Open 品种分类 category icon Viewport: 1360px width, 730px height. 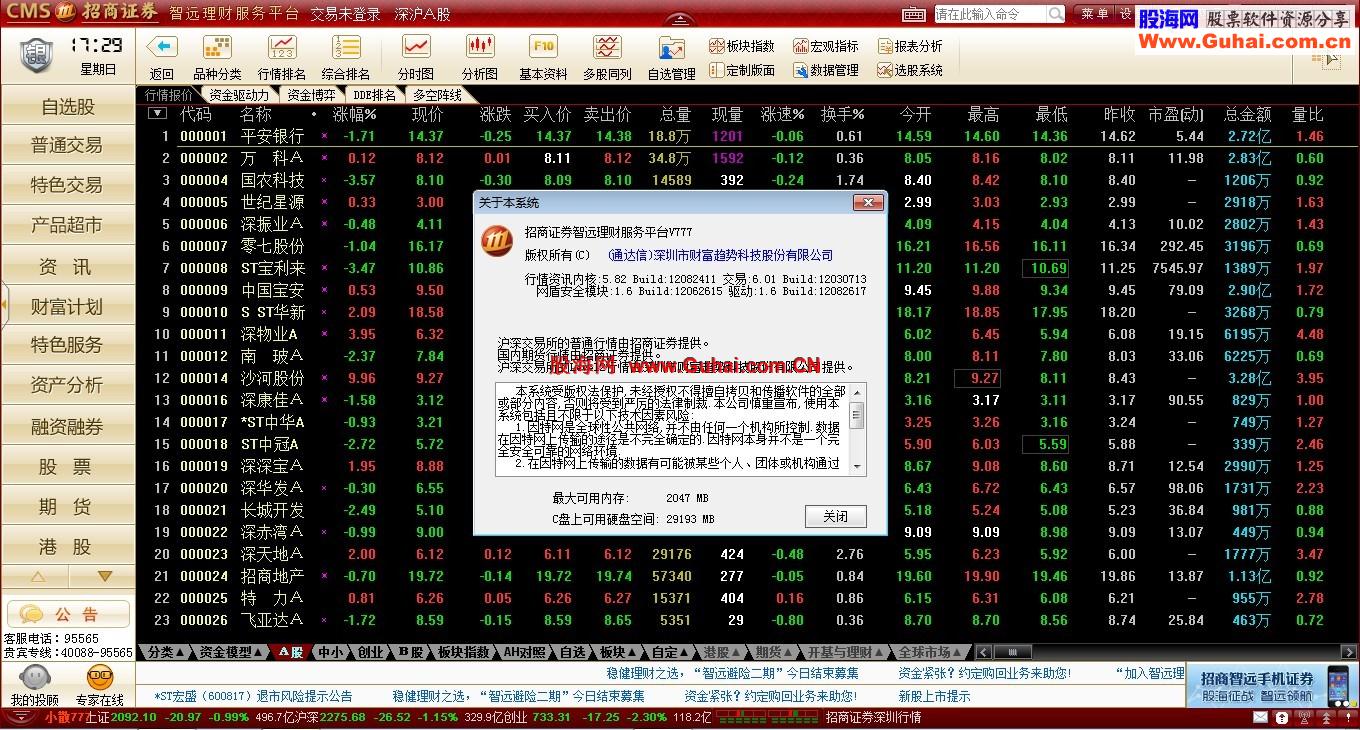click(x=217, y=47)
